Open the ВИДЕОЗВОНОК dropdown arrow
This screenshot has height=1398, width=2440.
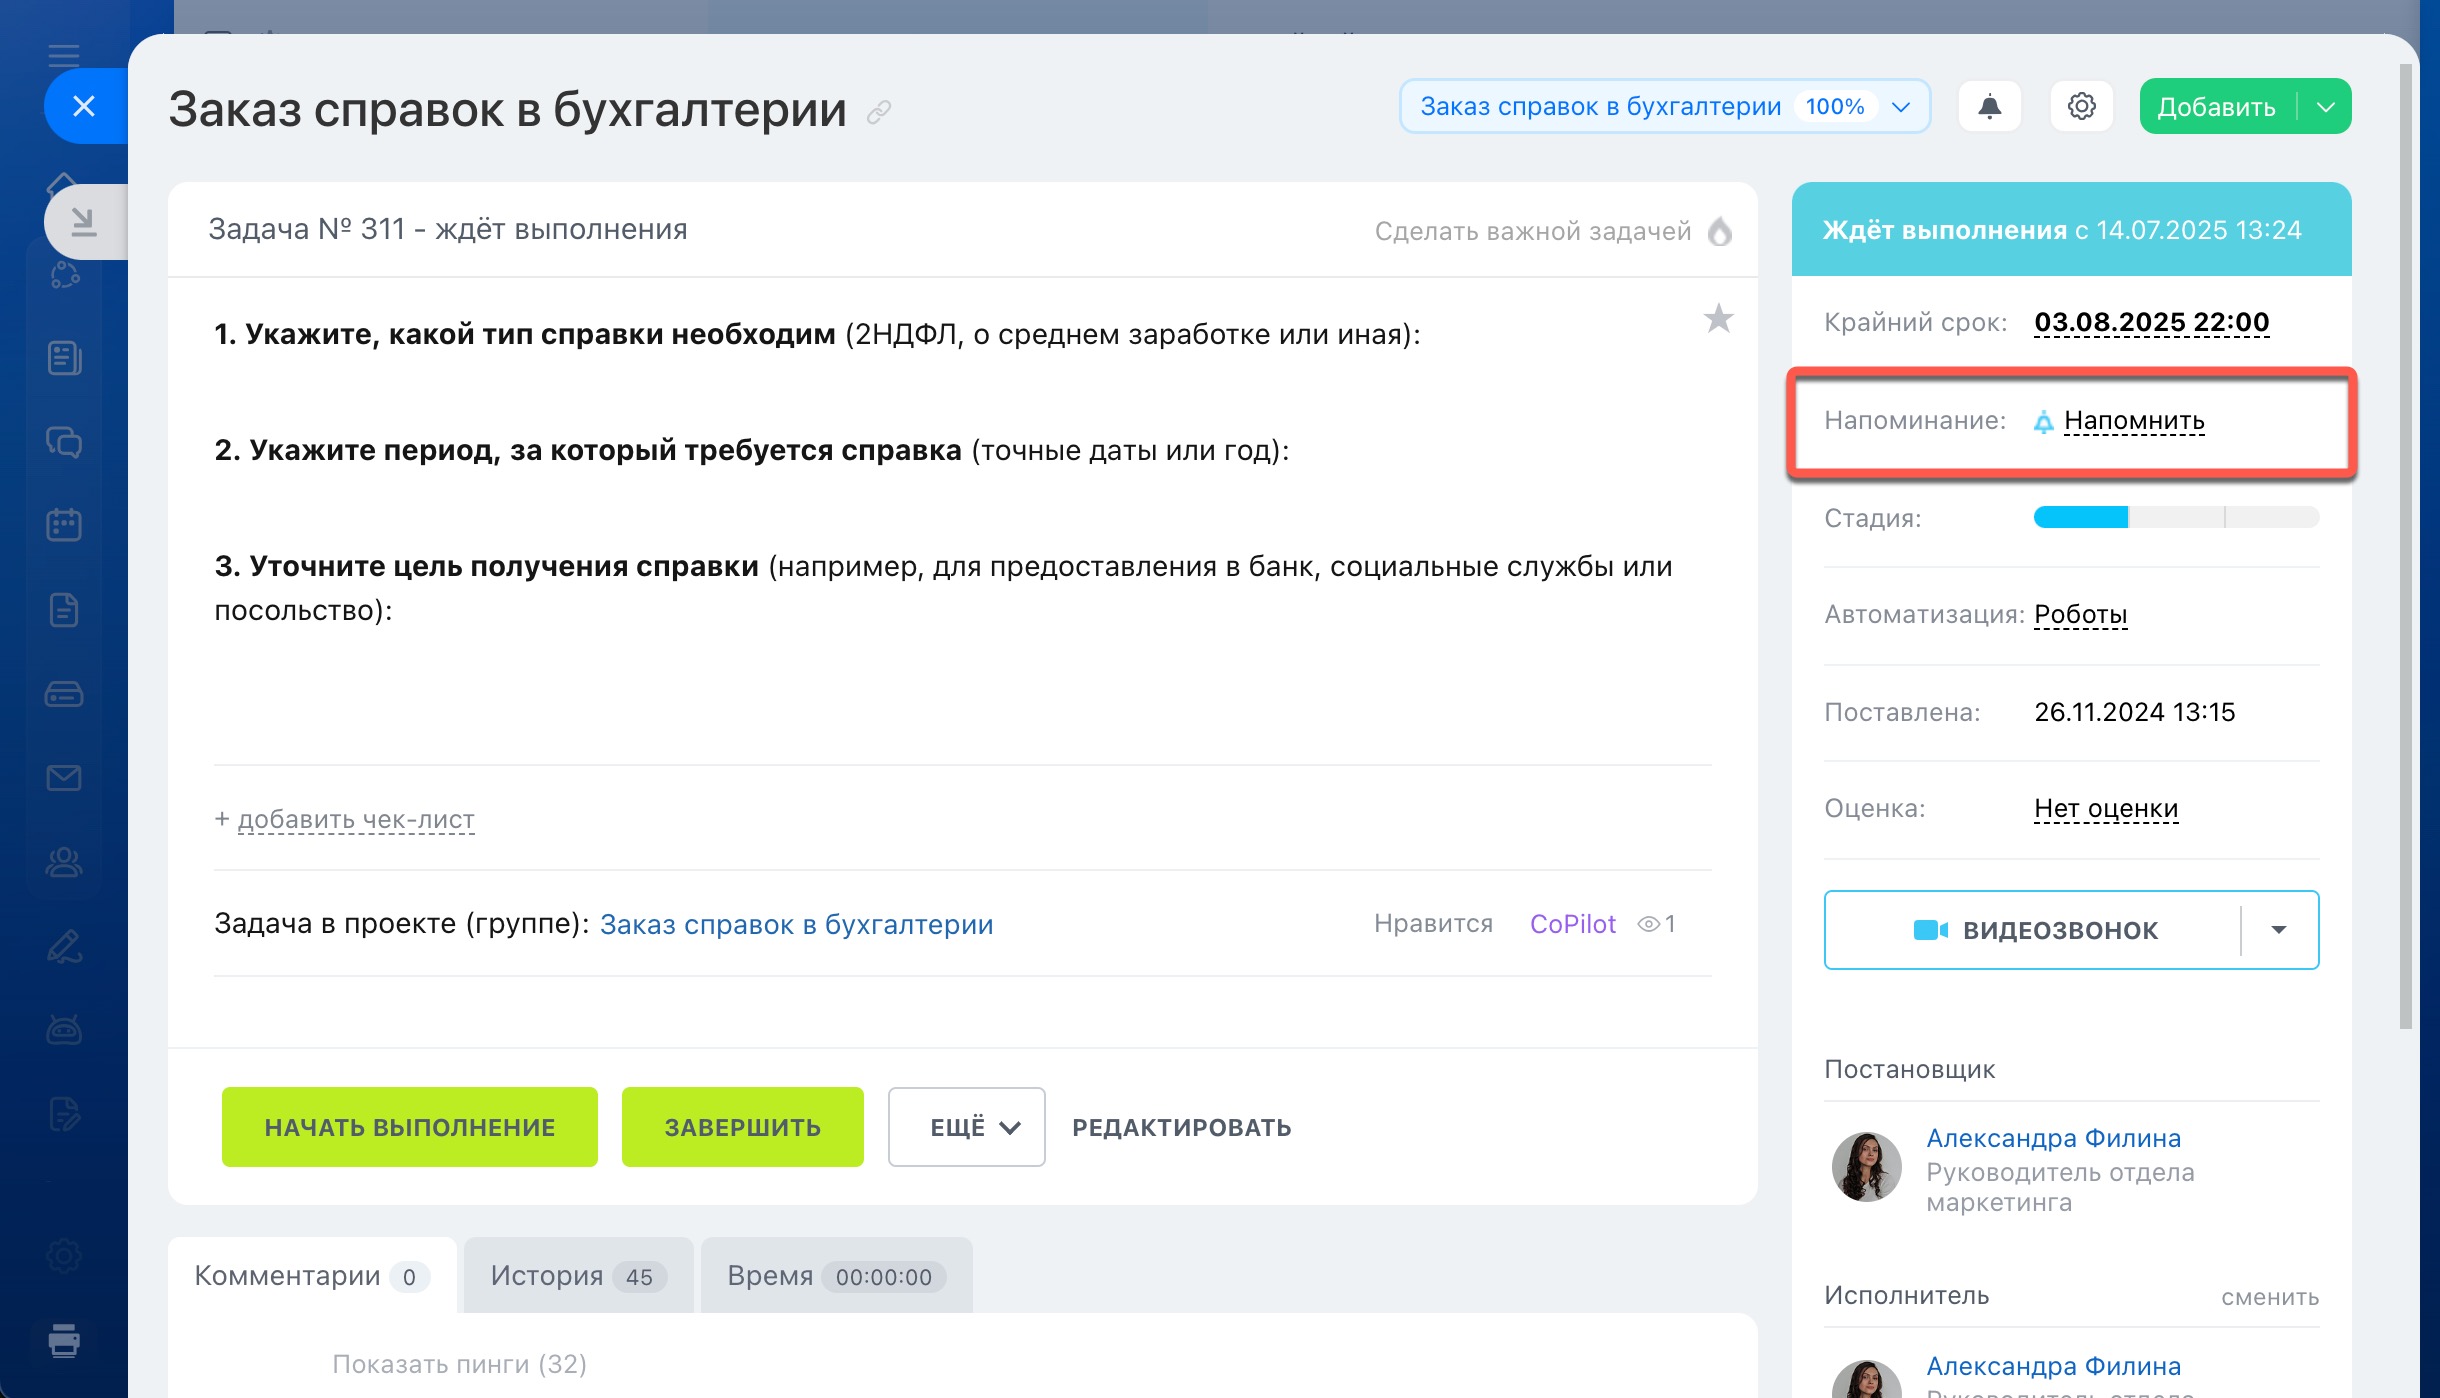tap(2279, 930)
